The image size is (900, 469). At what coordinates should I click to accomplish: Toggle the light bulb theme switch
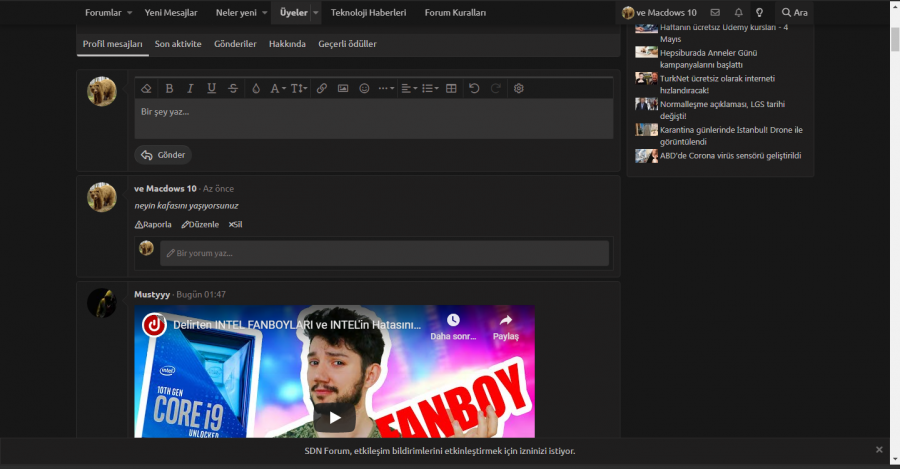click(x=759, y=13)
